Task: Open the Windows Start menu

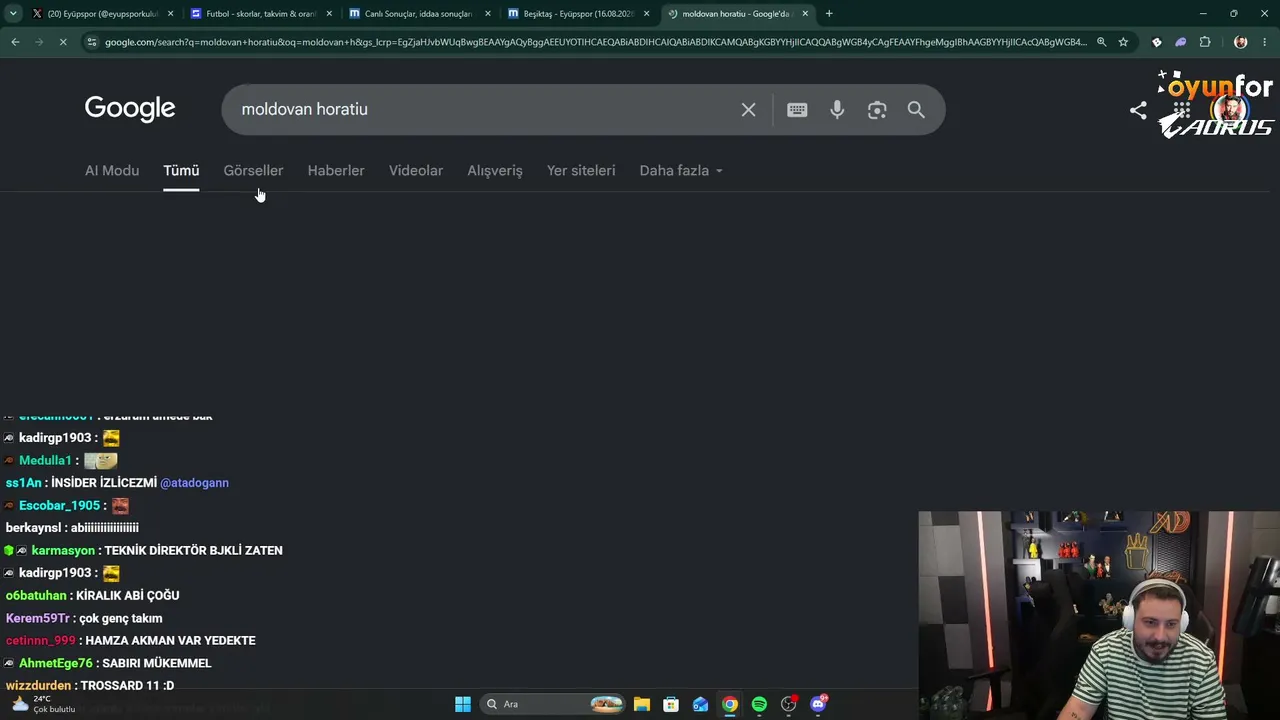Action: [x=463, y=704]
